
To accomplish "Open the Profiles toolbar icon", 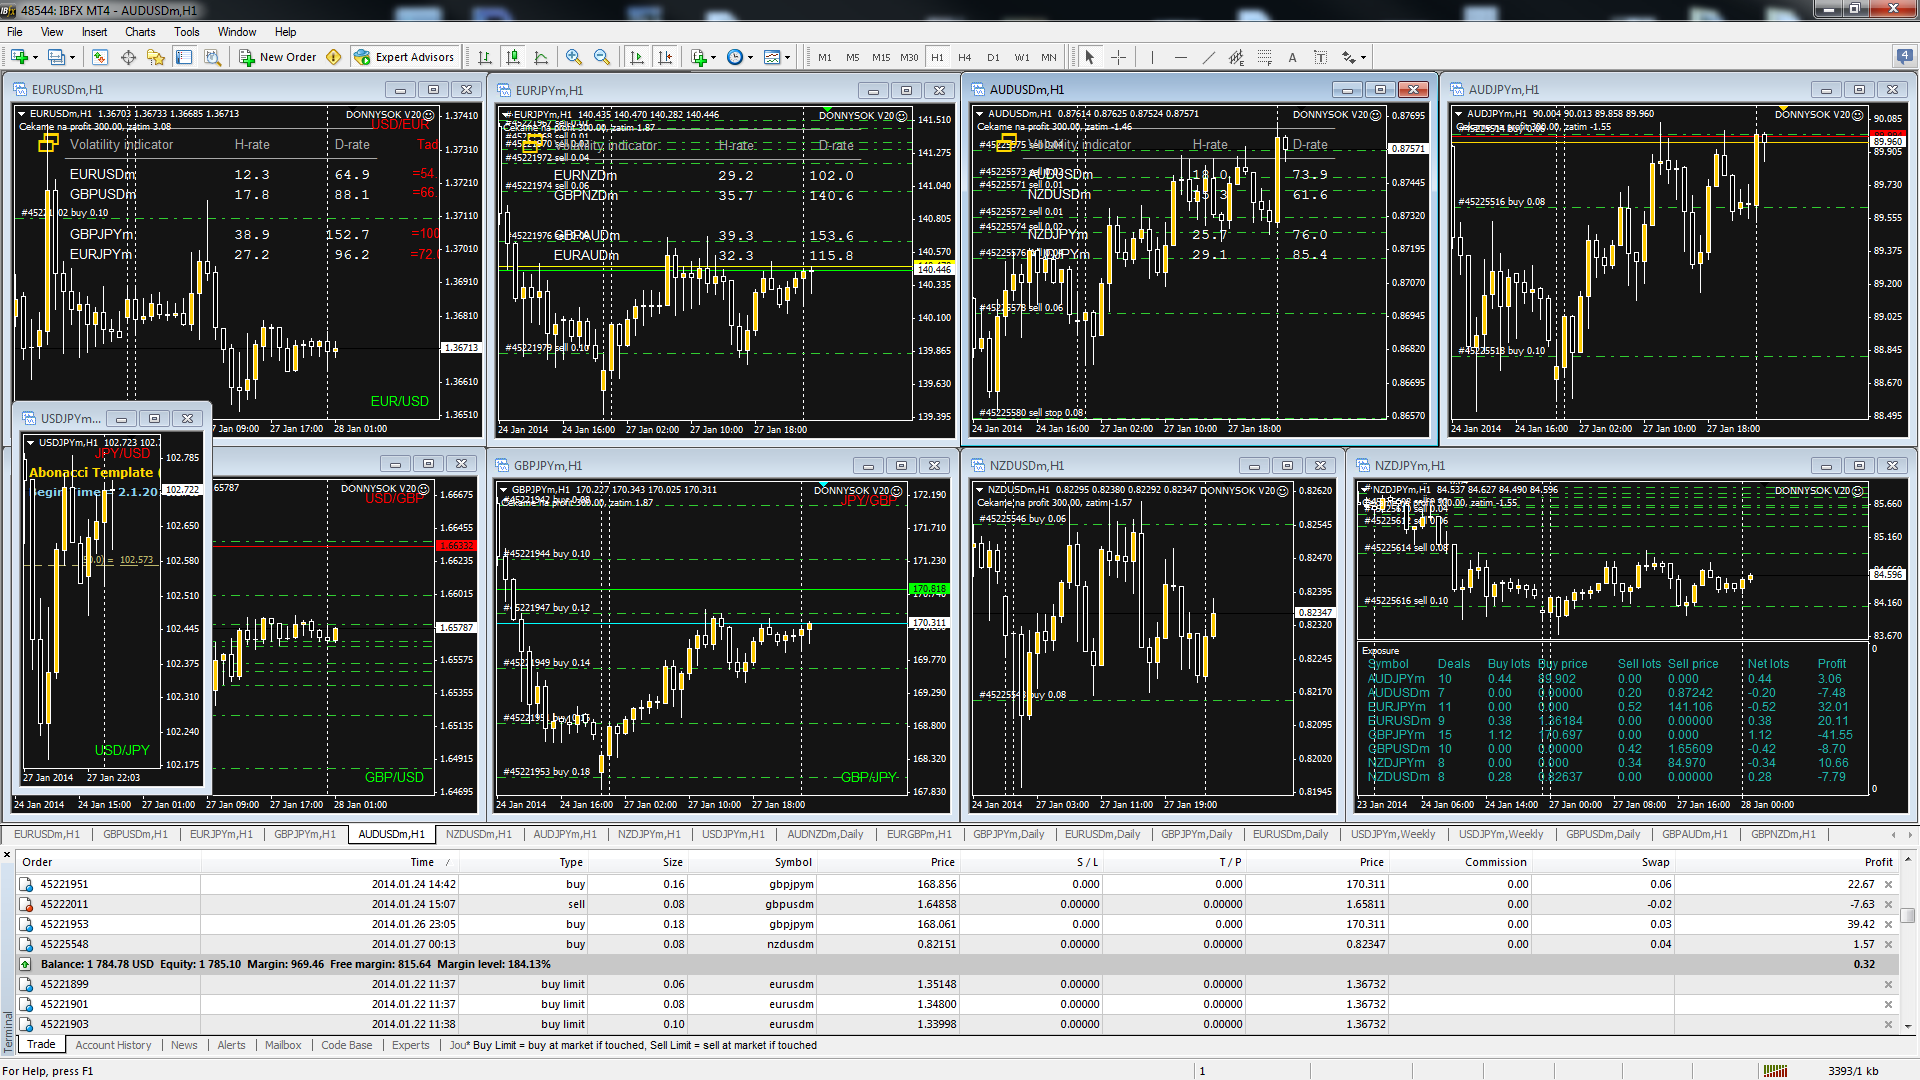I will [57, 57].
